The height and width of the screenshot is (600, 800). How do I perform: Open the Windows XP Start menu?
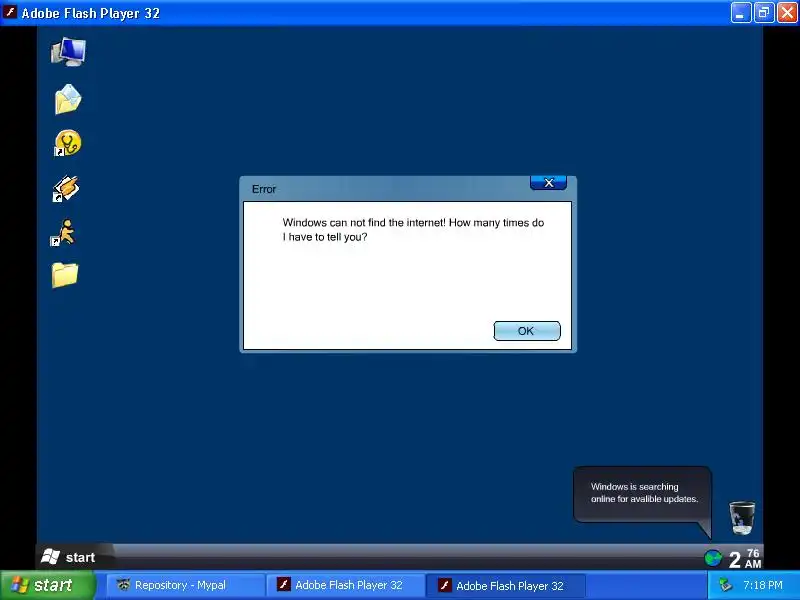click(48, 585)
